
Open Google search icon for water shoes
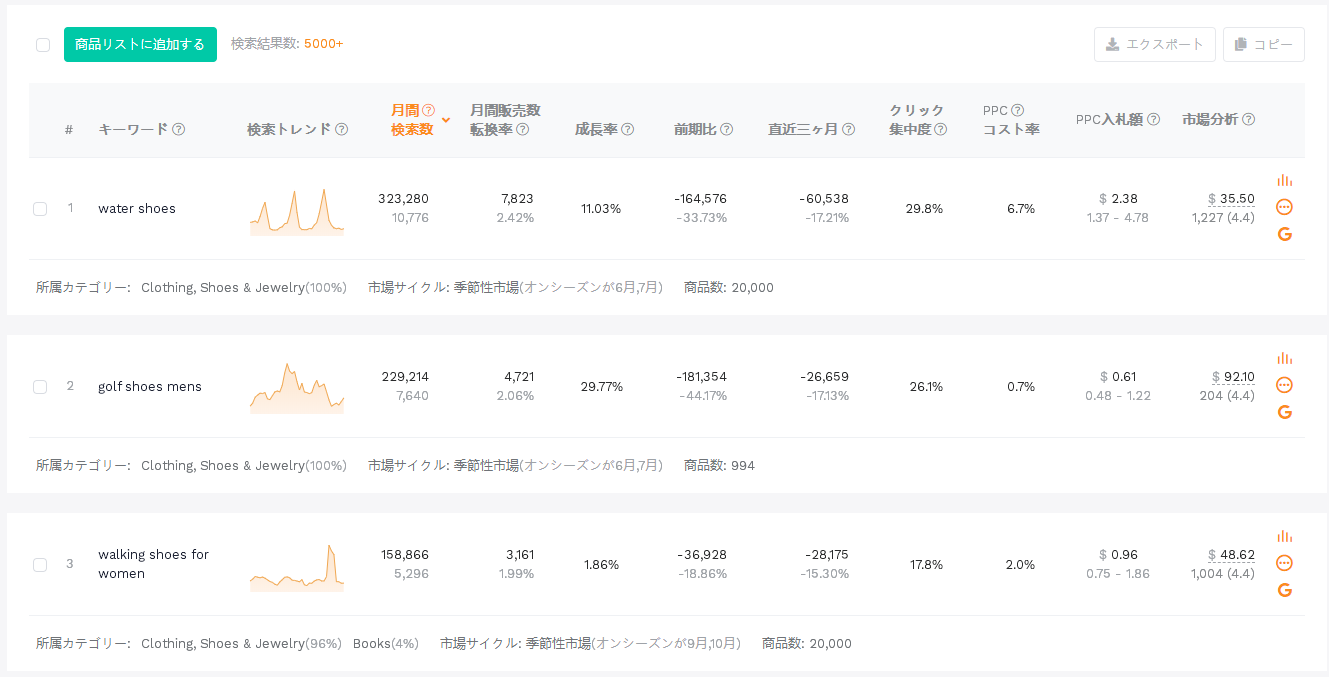click(1285, 234)
